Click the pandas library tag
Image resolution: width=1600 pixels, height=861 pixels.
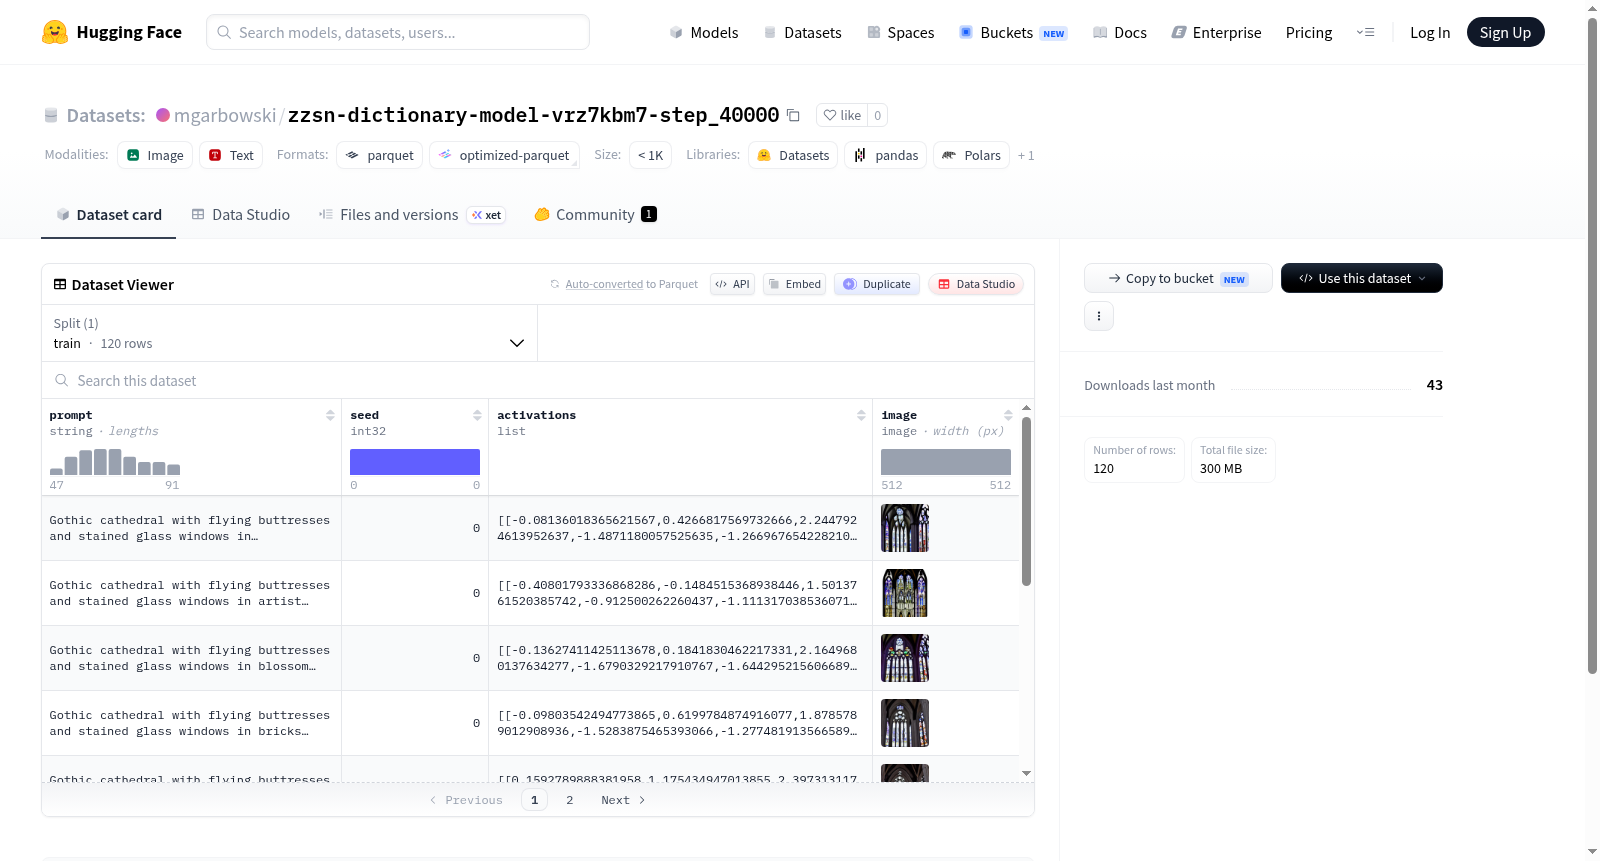click(886, 155)
